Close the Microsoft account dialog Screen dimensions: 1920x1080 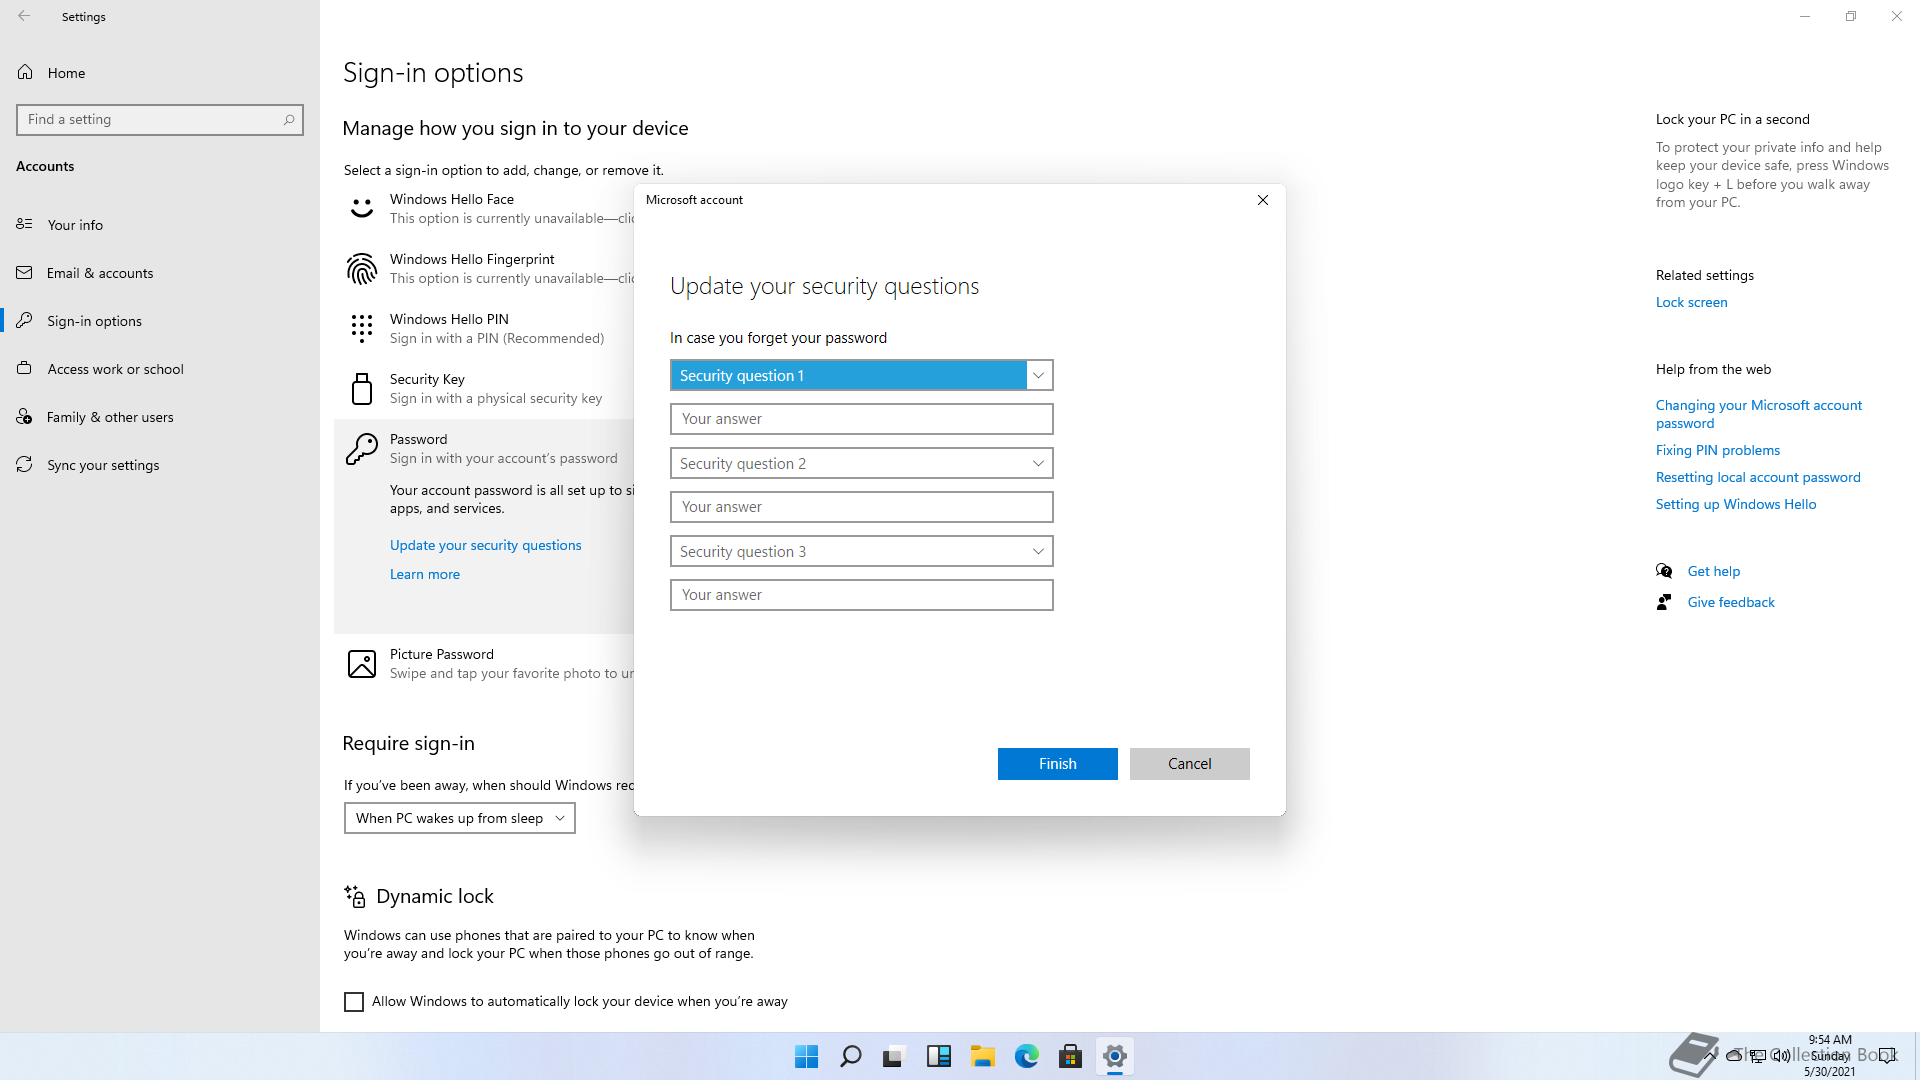1263,200
